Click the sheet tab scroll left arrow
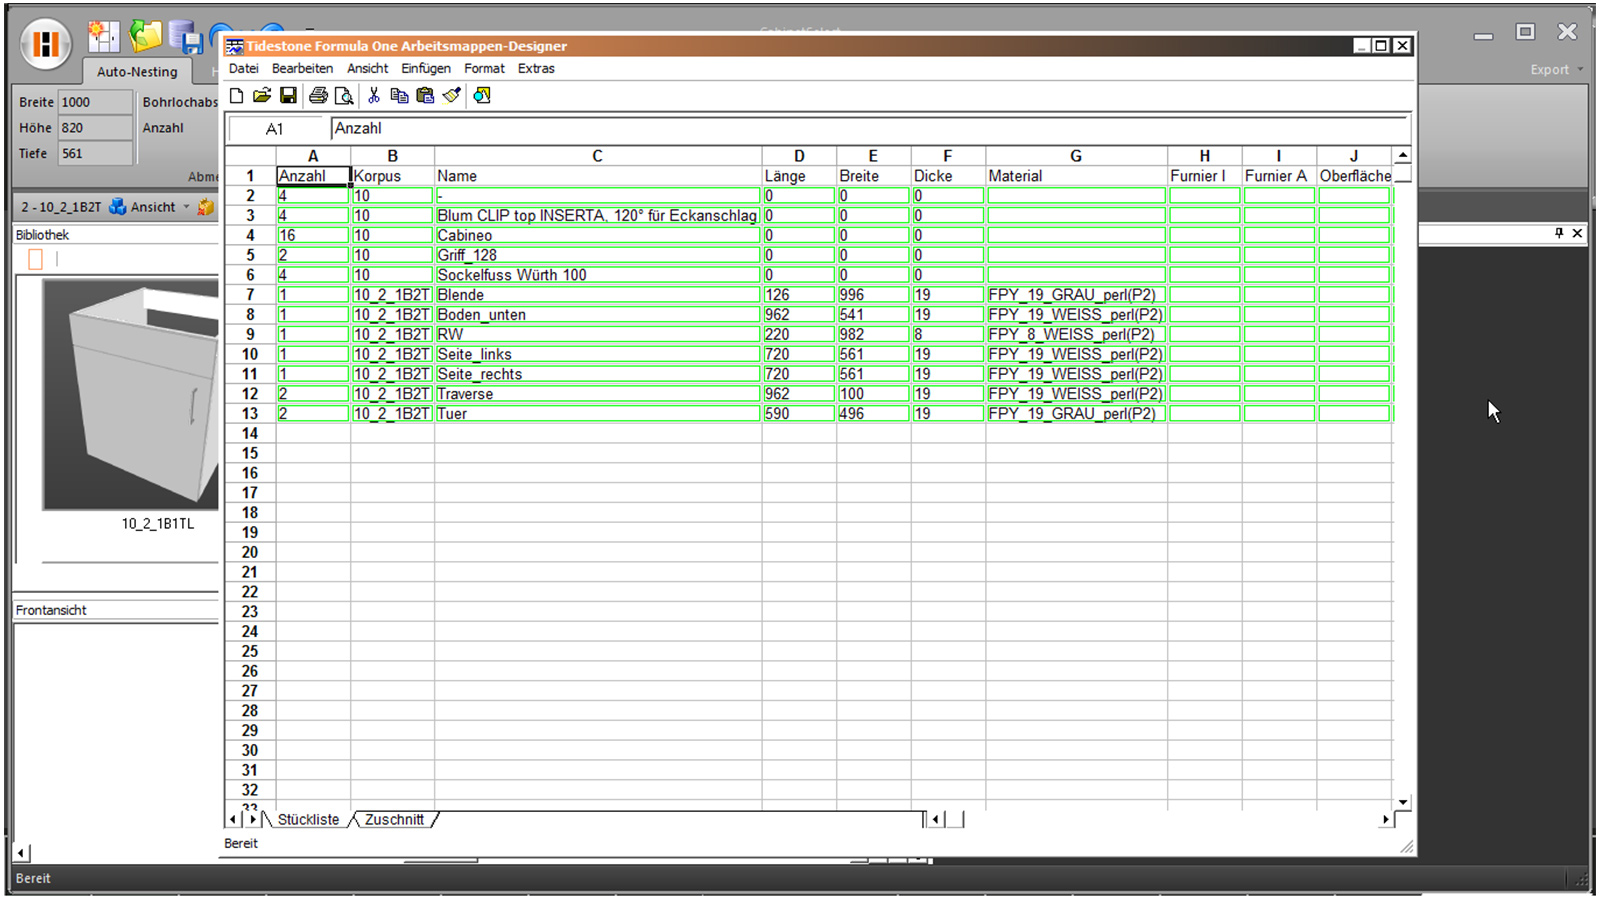 [x=233, y=820]
